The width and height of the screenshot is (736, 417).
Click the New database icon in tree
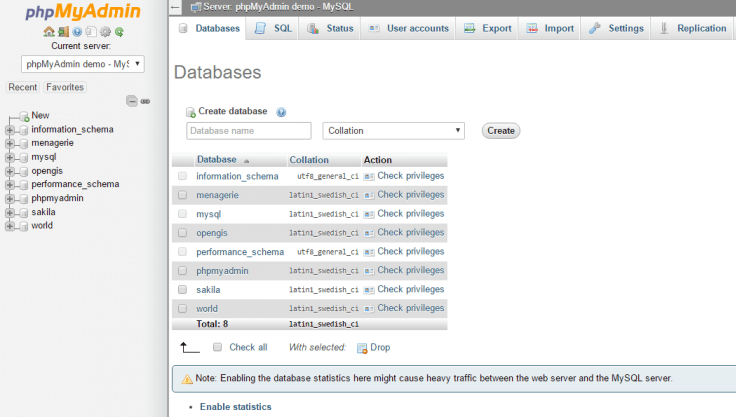pyautogui.click(x=24, y=116)
